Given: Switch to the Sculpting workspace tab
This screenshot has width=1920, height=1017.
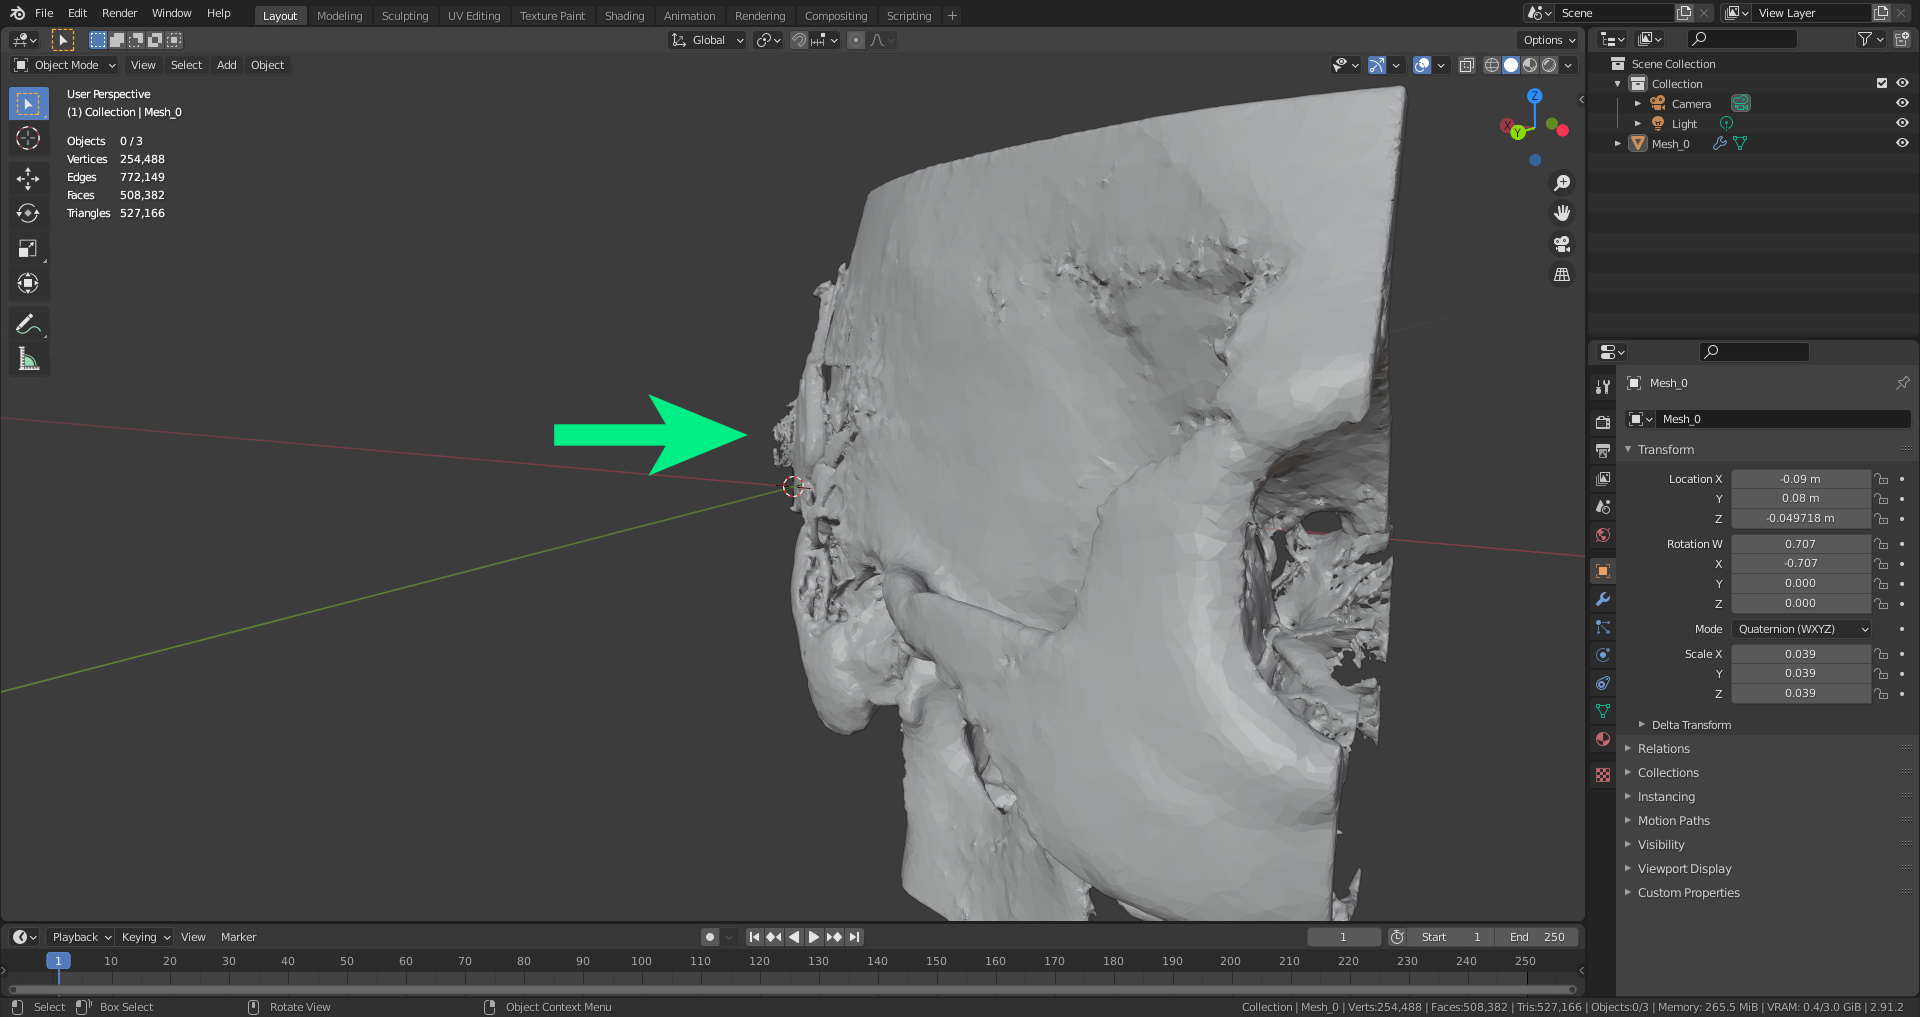Looking at the screenshot, I should [404, 16].
